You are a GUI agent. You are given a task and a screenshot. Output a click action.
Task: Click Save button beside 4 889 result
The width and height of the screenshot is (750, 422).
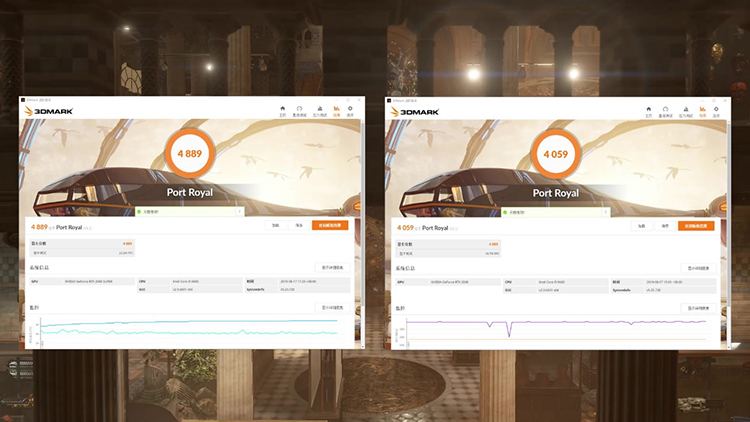pyautogui.click(x=299, y=225)
